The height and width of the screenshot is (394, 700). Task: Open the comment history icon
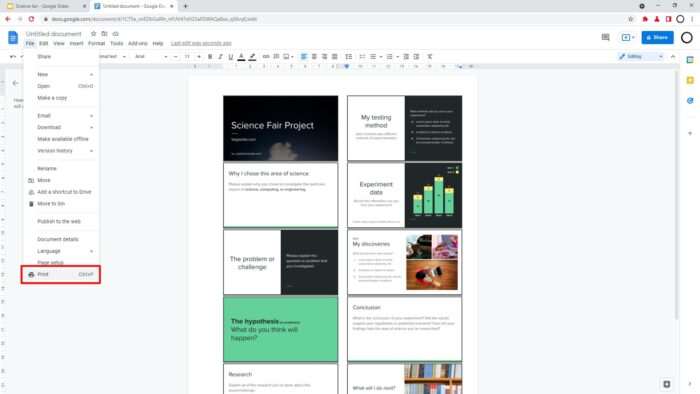[x=605, y=37]
